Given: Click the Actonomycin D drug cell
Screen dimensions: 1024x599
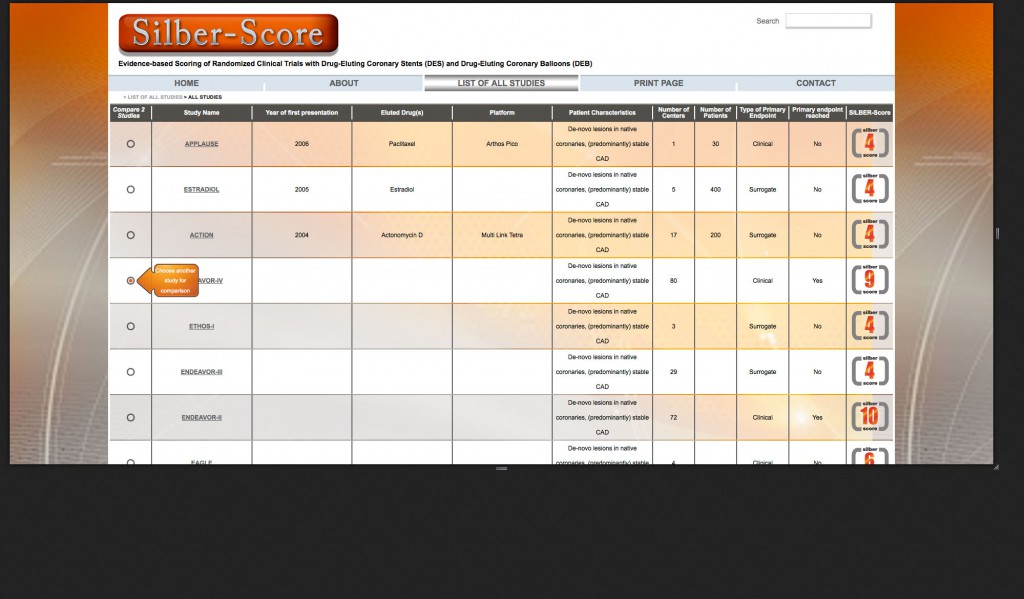Looking at the screenshot, I should tap(402, 235).
